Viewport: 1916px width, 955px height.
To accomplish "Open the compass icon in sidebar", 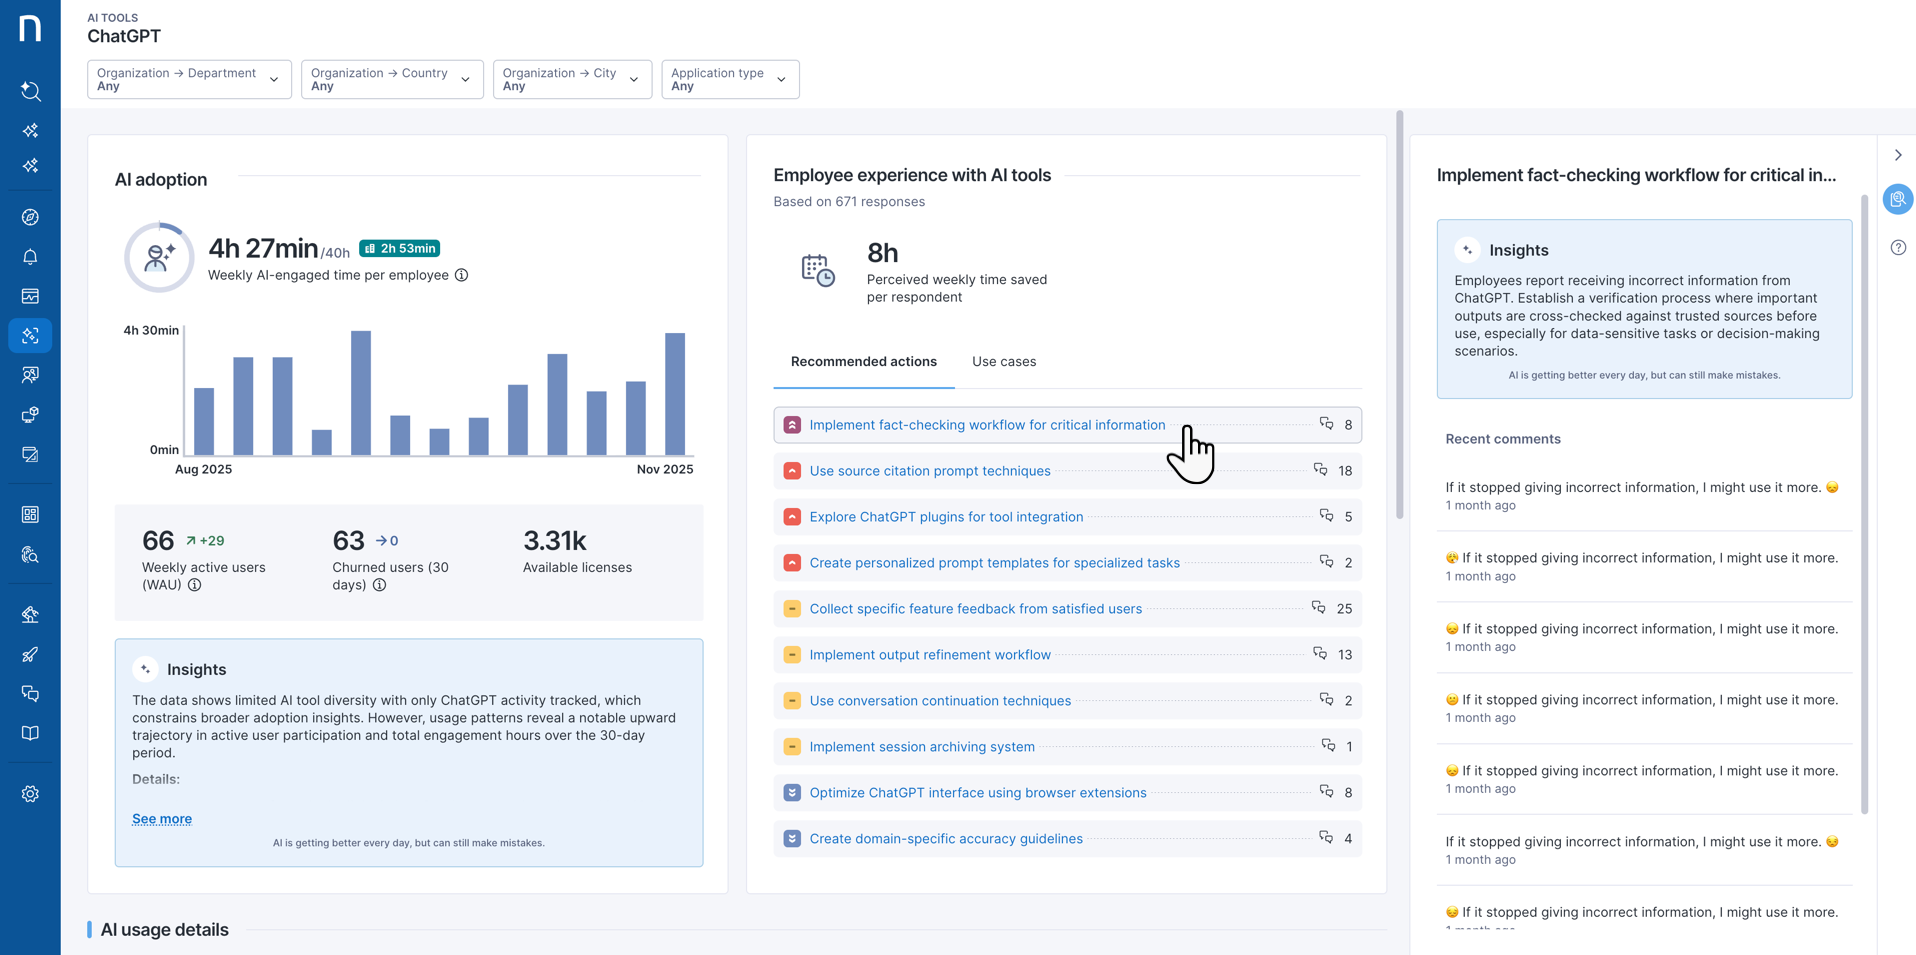I will (x=30, y=217).
